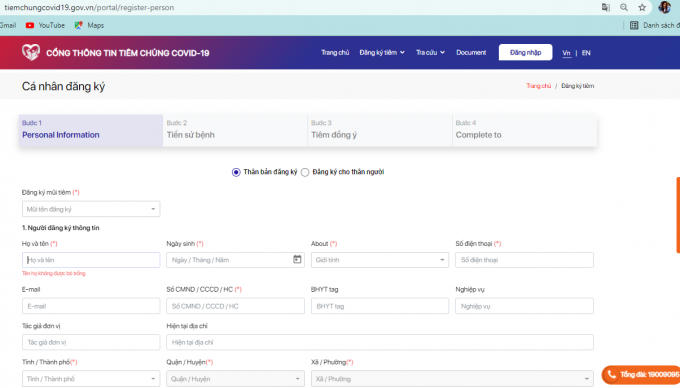
Task: Focus the Nghiệp vụ input field
Action: pyautogui.click(x=524, y=306)
